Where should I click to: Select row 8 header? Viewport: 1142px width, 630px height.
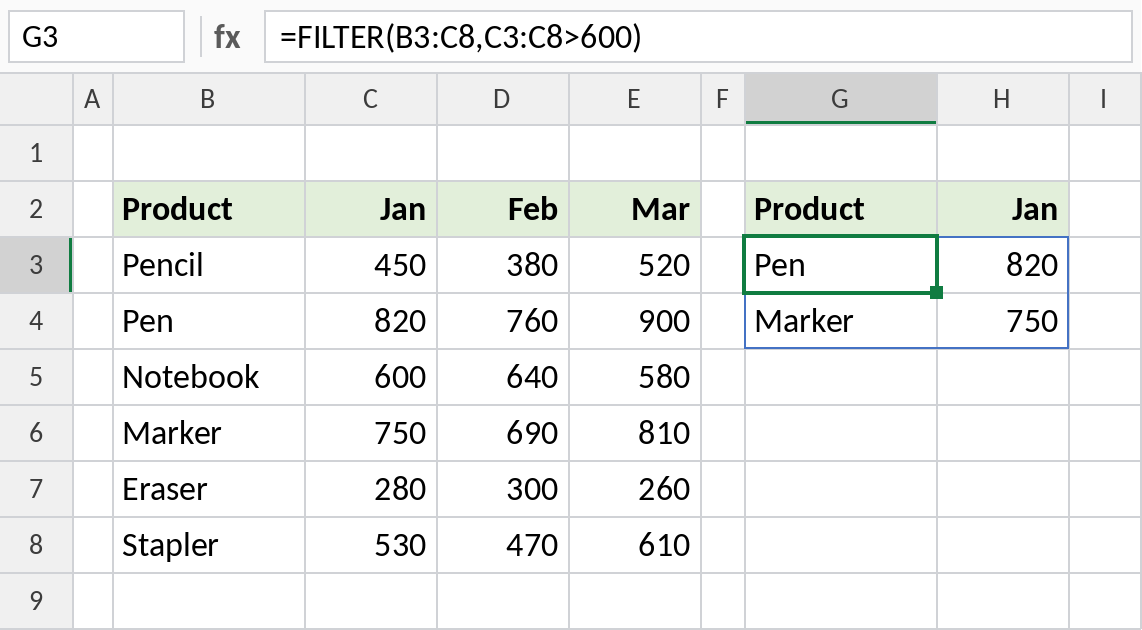36,546
